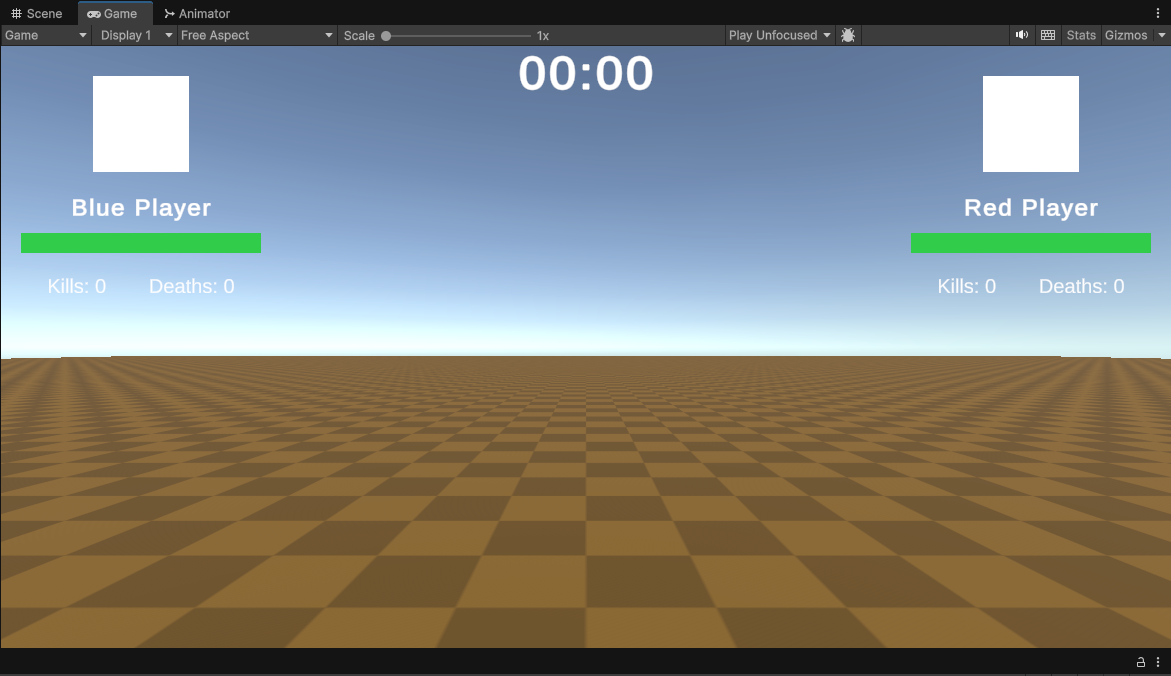
Task: Click the Blue Player label
Action: point(141,208)
